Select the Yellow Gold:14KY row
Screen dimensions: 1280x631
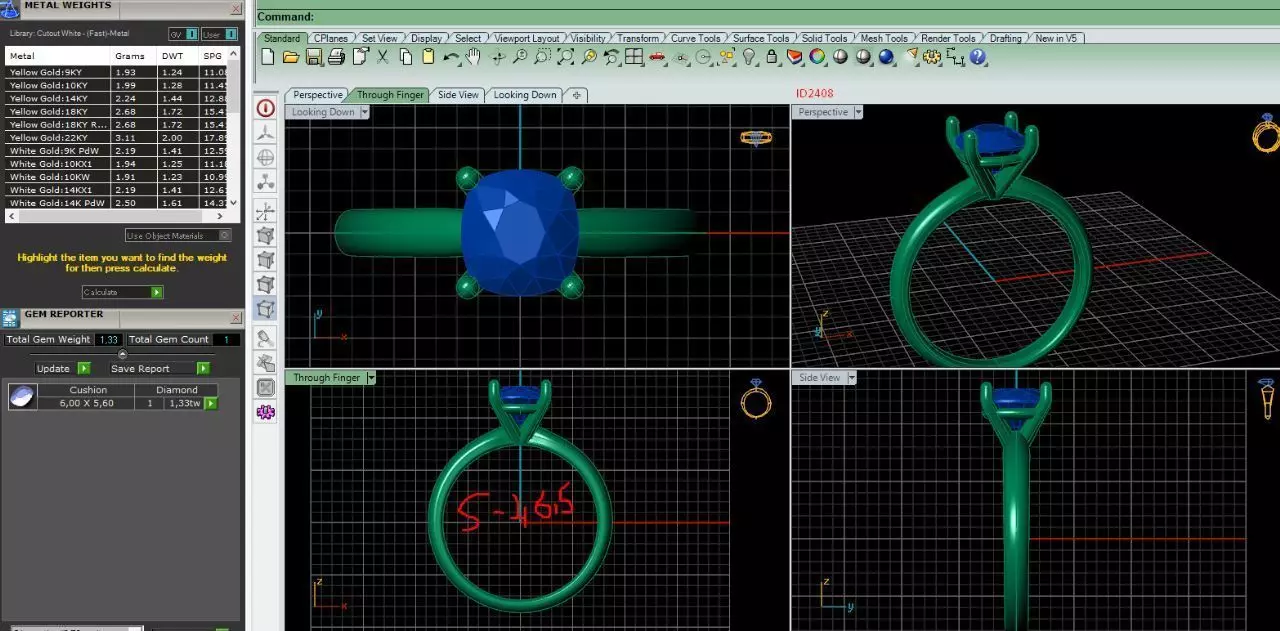[x=117, y=98]
